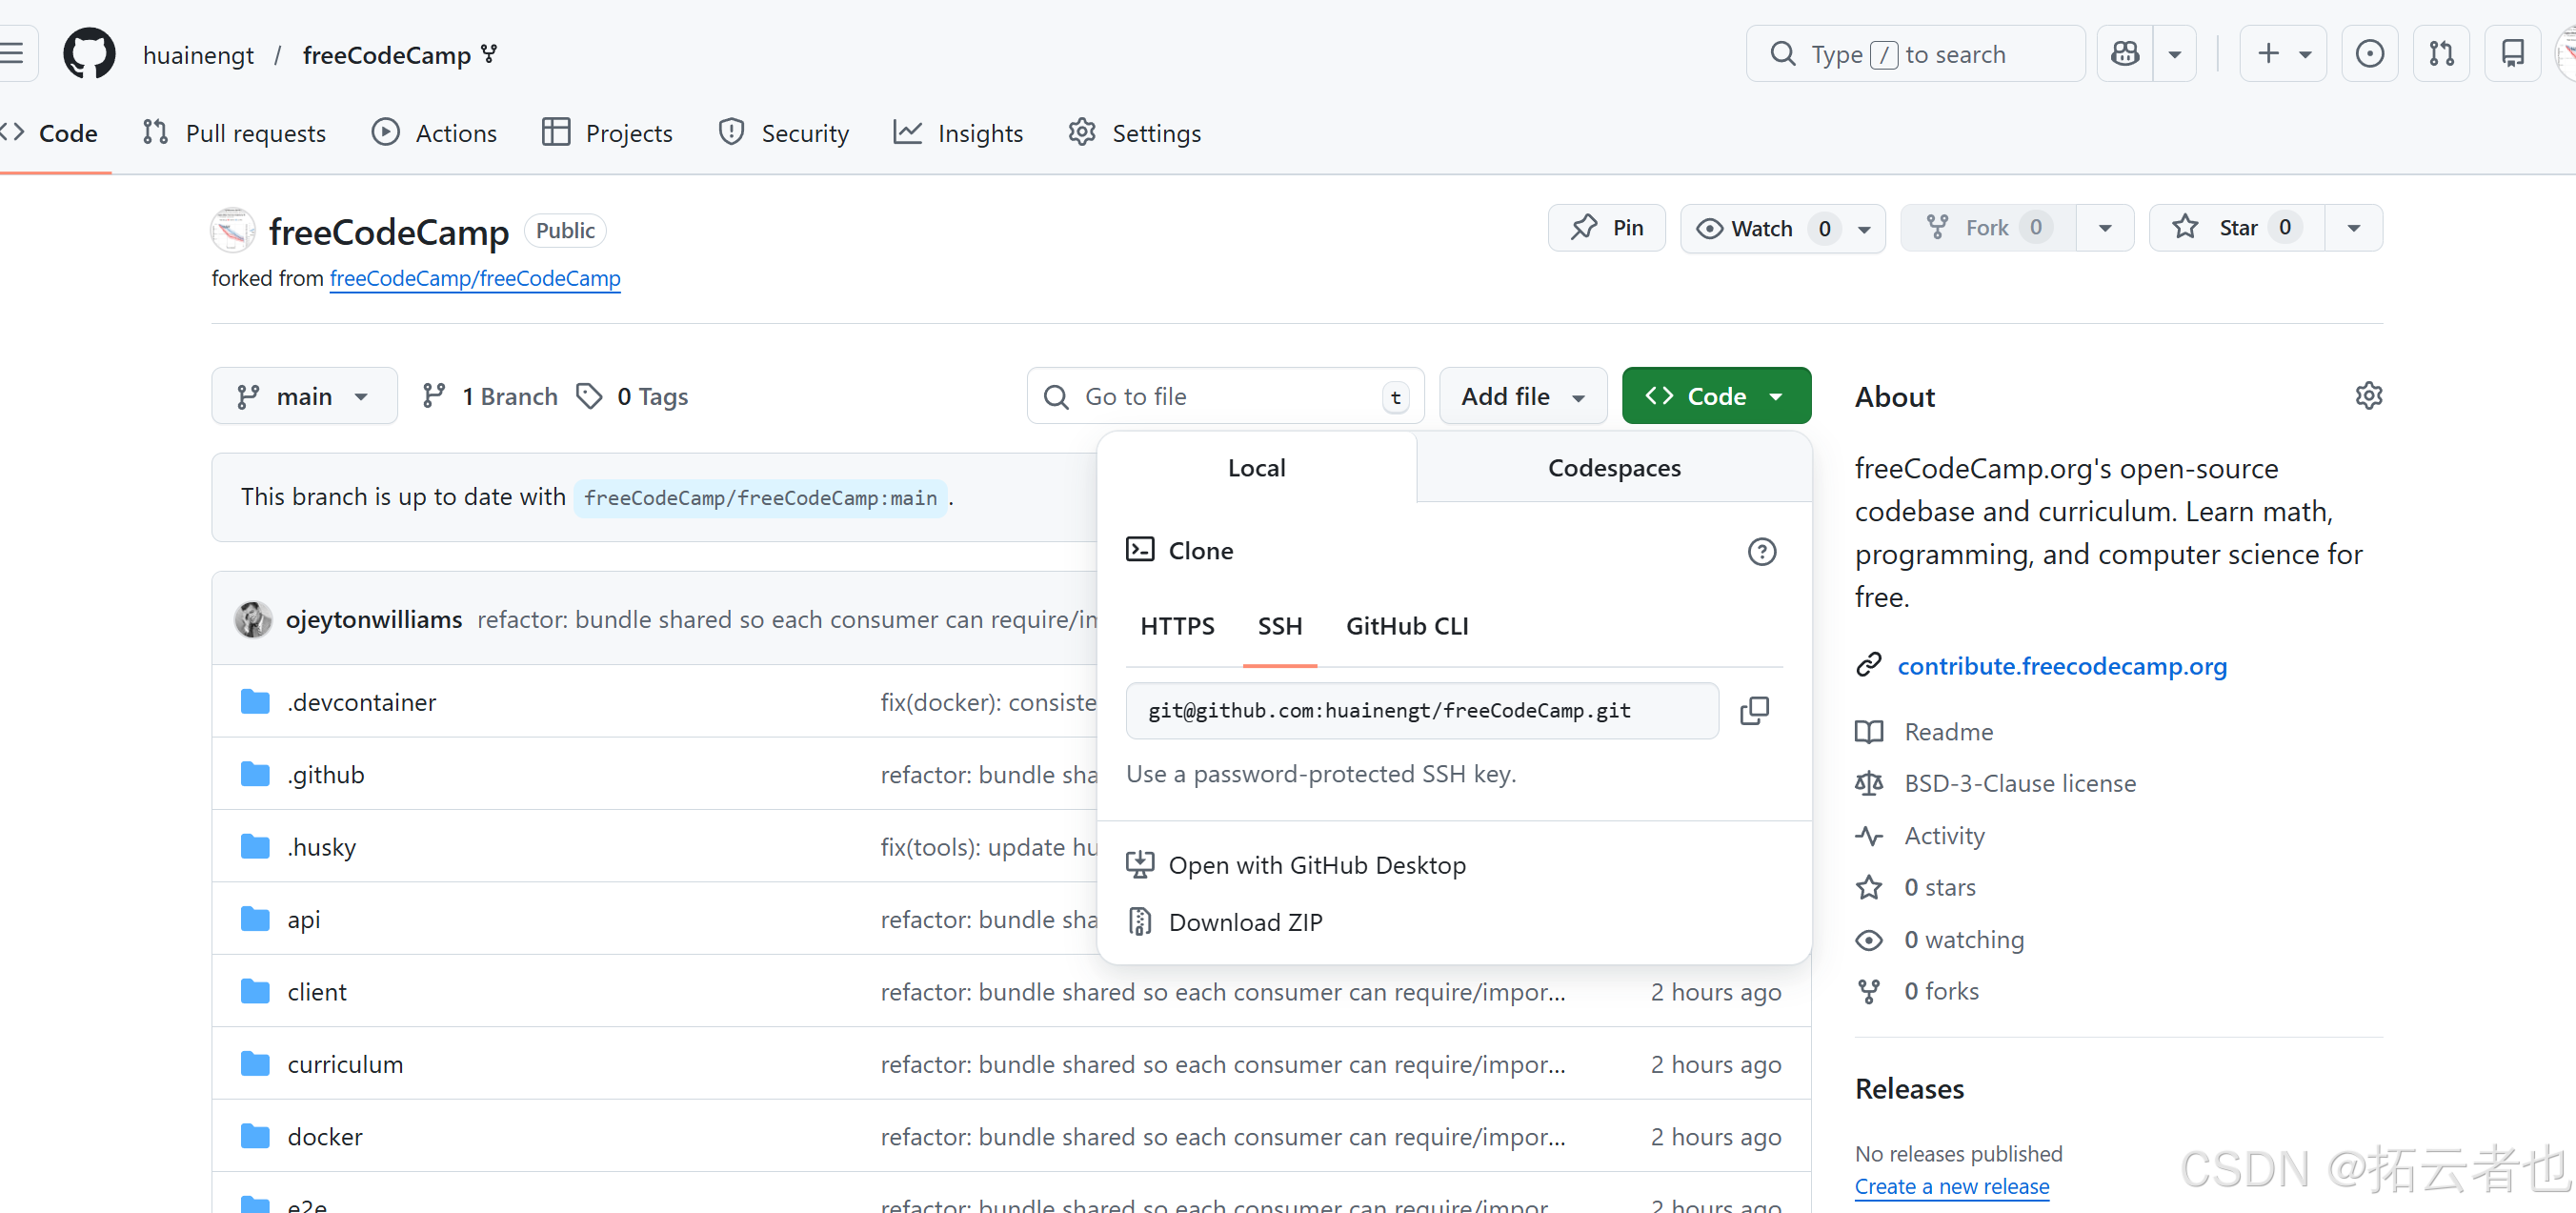
Task: Download the repository as a ZIP
Action: point(1244,922)
